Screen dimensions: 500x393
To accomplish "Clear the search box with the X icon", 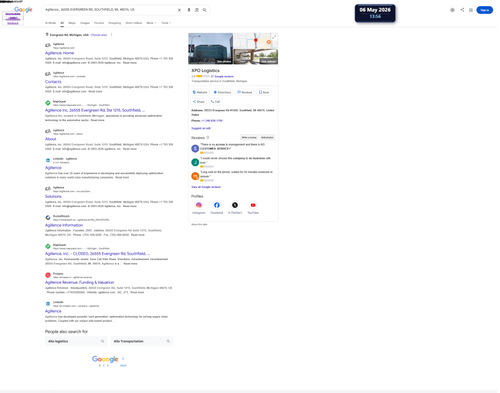I will tap(179, 10).
